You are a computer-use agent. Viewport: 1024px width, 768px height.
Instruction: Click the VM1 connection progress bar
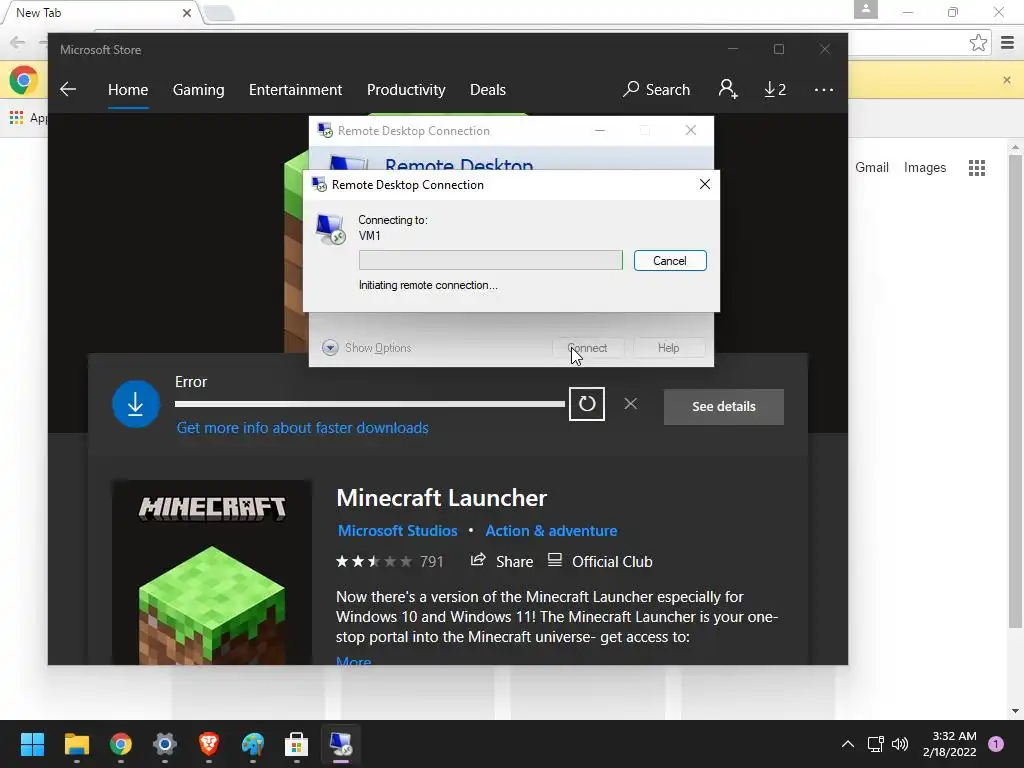point(490,260)
